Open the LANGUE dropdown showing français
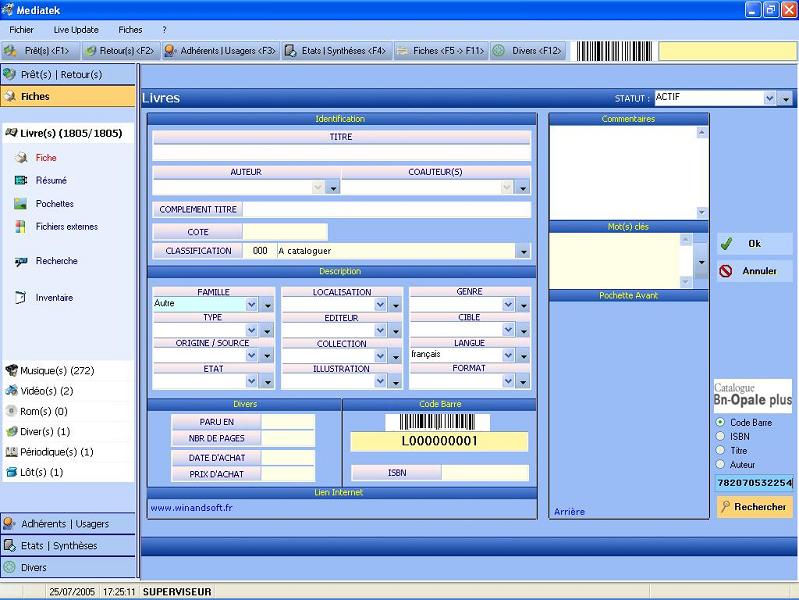 coord(508,355)
